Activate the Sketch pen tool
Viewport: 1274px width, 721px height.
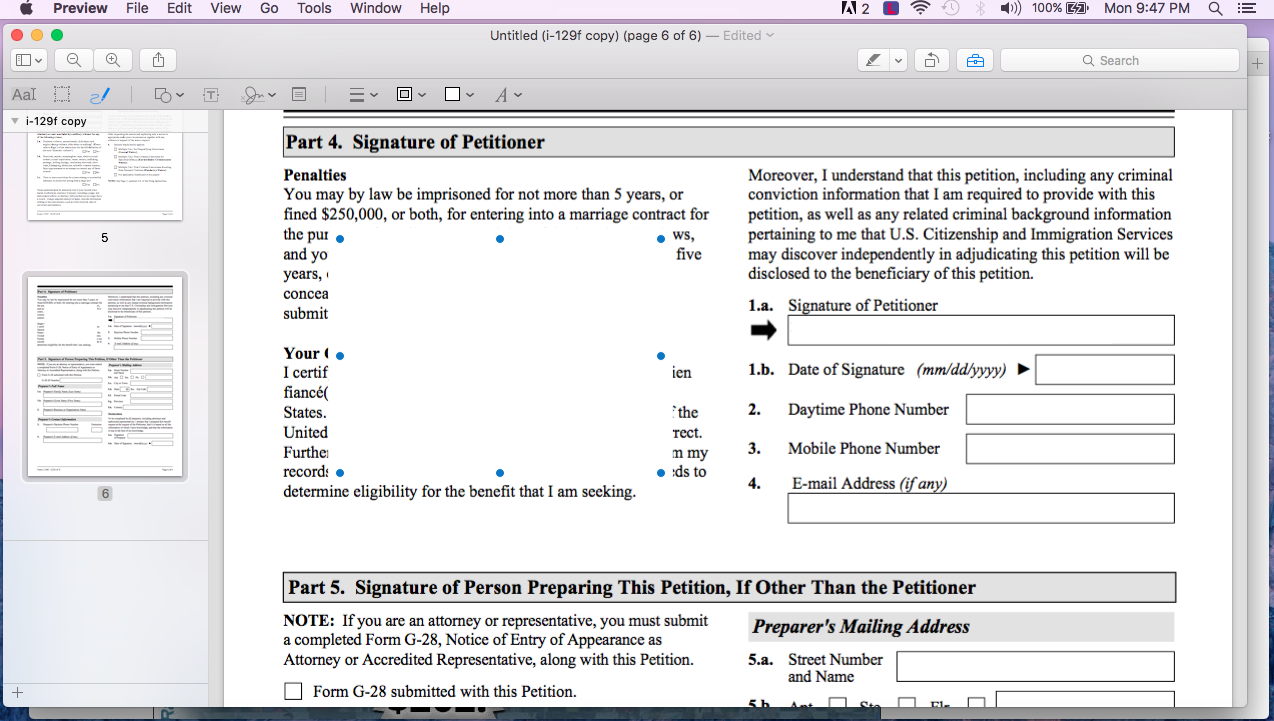(100, 95)
